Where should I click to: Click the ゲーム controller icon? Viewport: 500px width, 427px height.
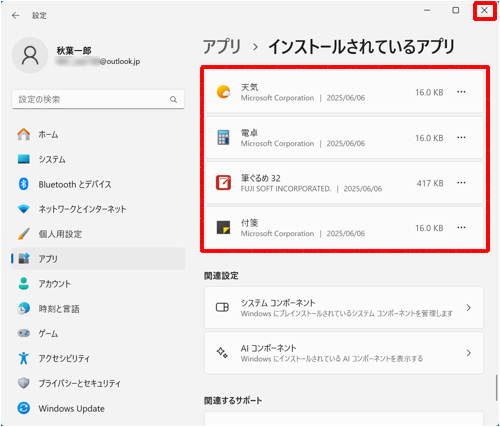tap(24, 333)
